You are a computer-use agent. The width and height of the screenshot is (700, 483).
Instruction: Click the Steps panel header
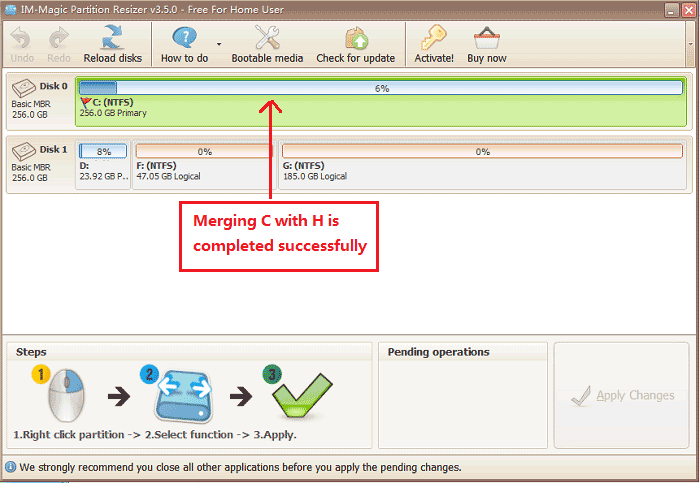(x=31, y=352)
